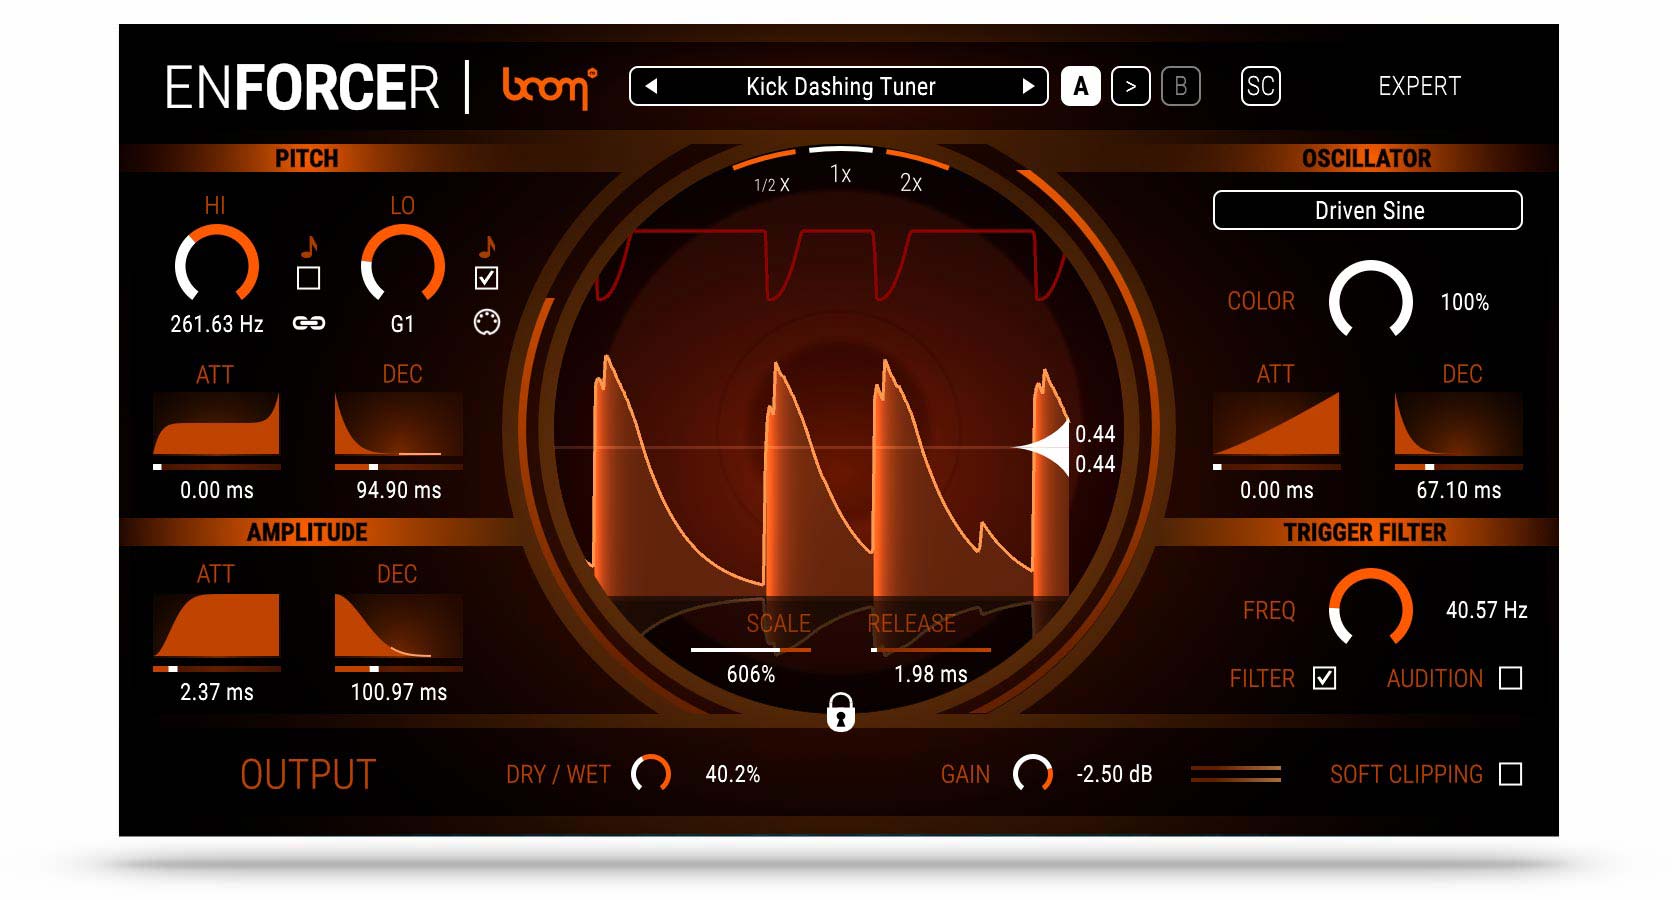1680x900 pixels.
Task: Enable the HI pitch note mode checkbox
Action: click(308, 278)
